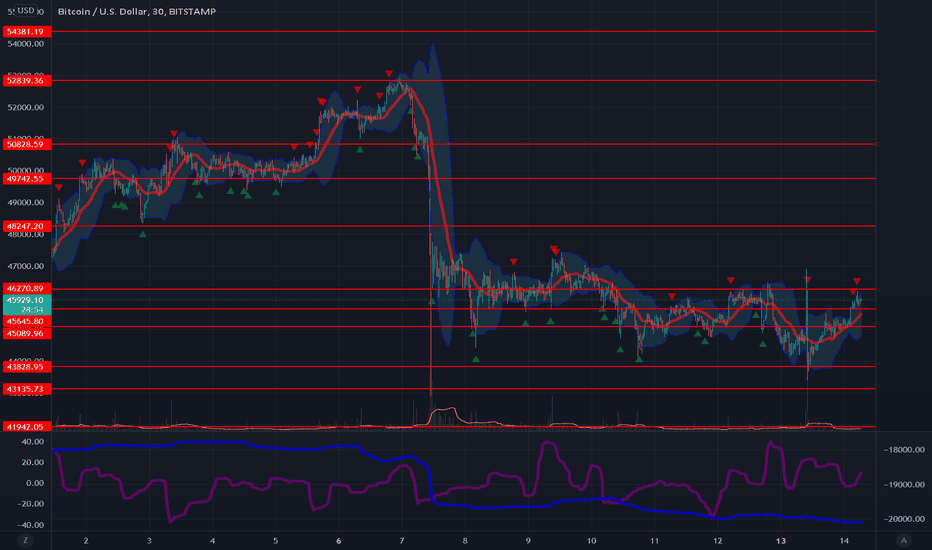Click date label 8 on time axis
The height and width of the screenshot is (550, 932).
point(465,540)
